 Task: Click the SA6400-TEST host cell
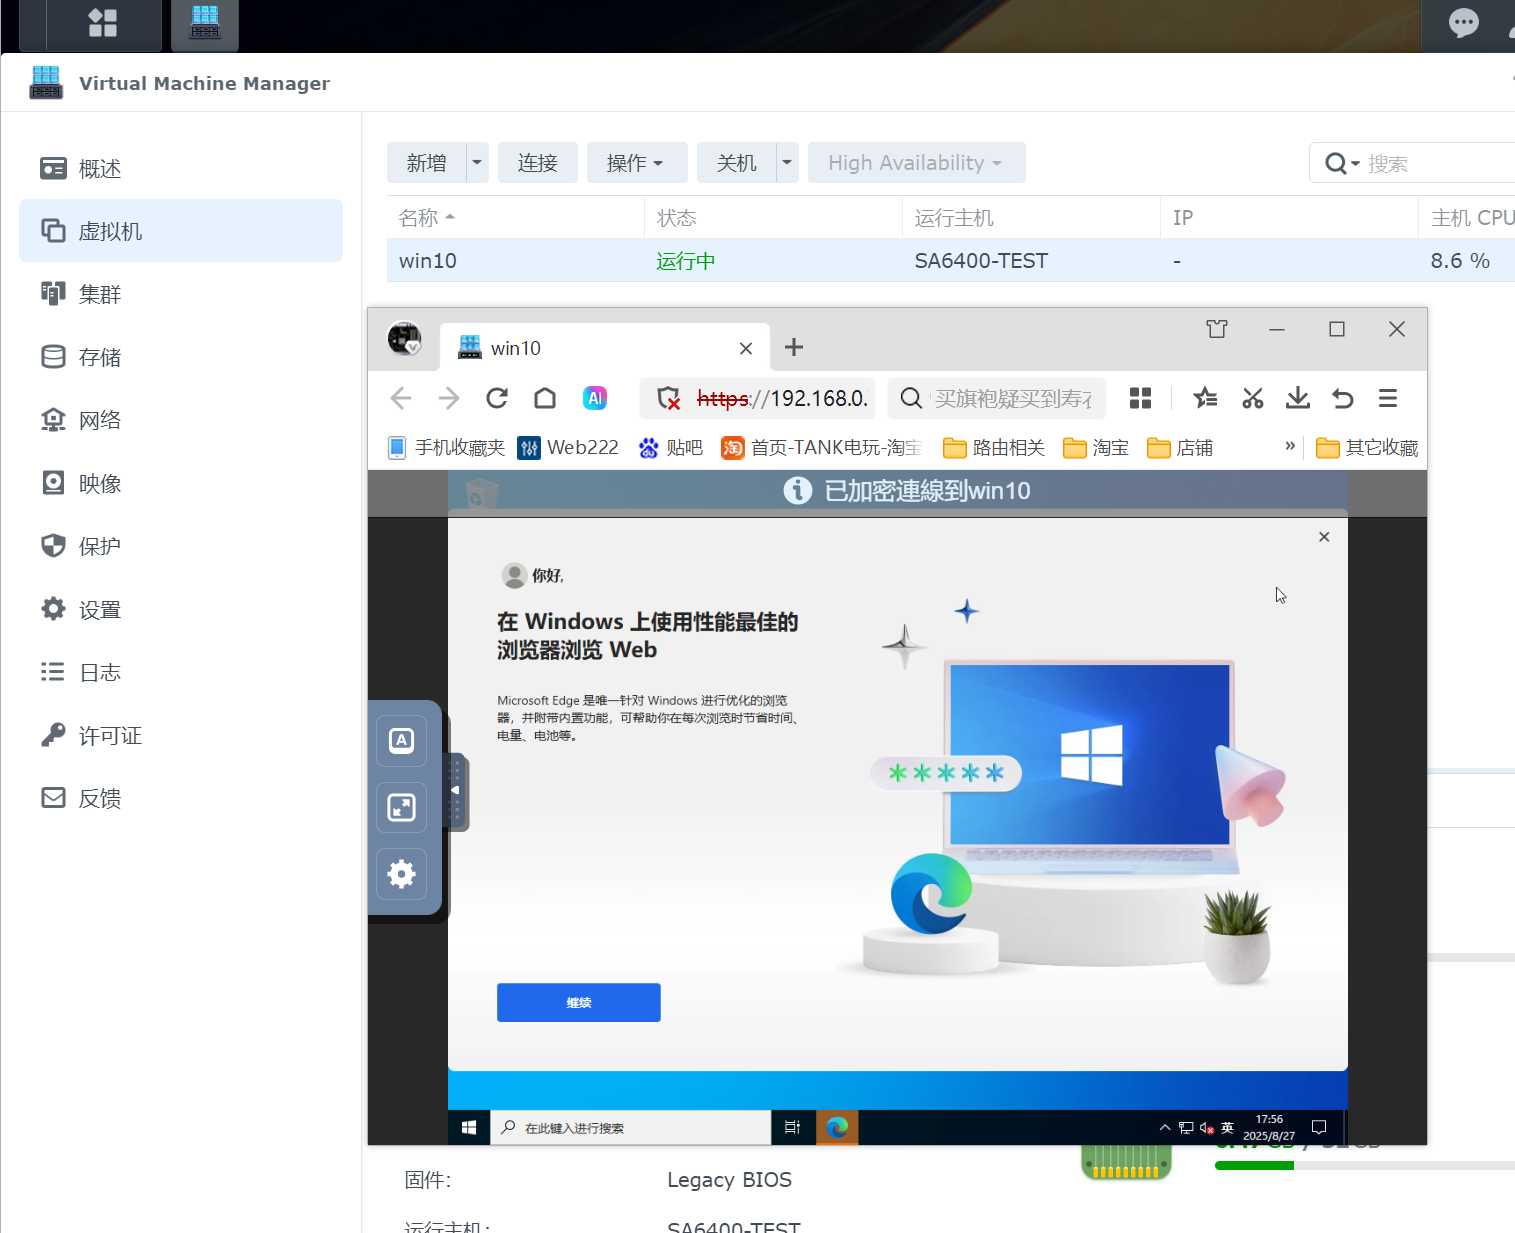981,260
